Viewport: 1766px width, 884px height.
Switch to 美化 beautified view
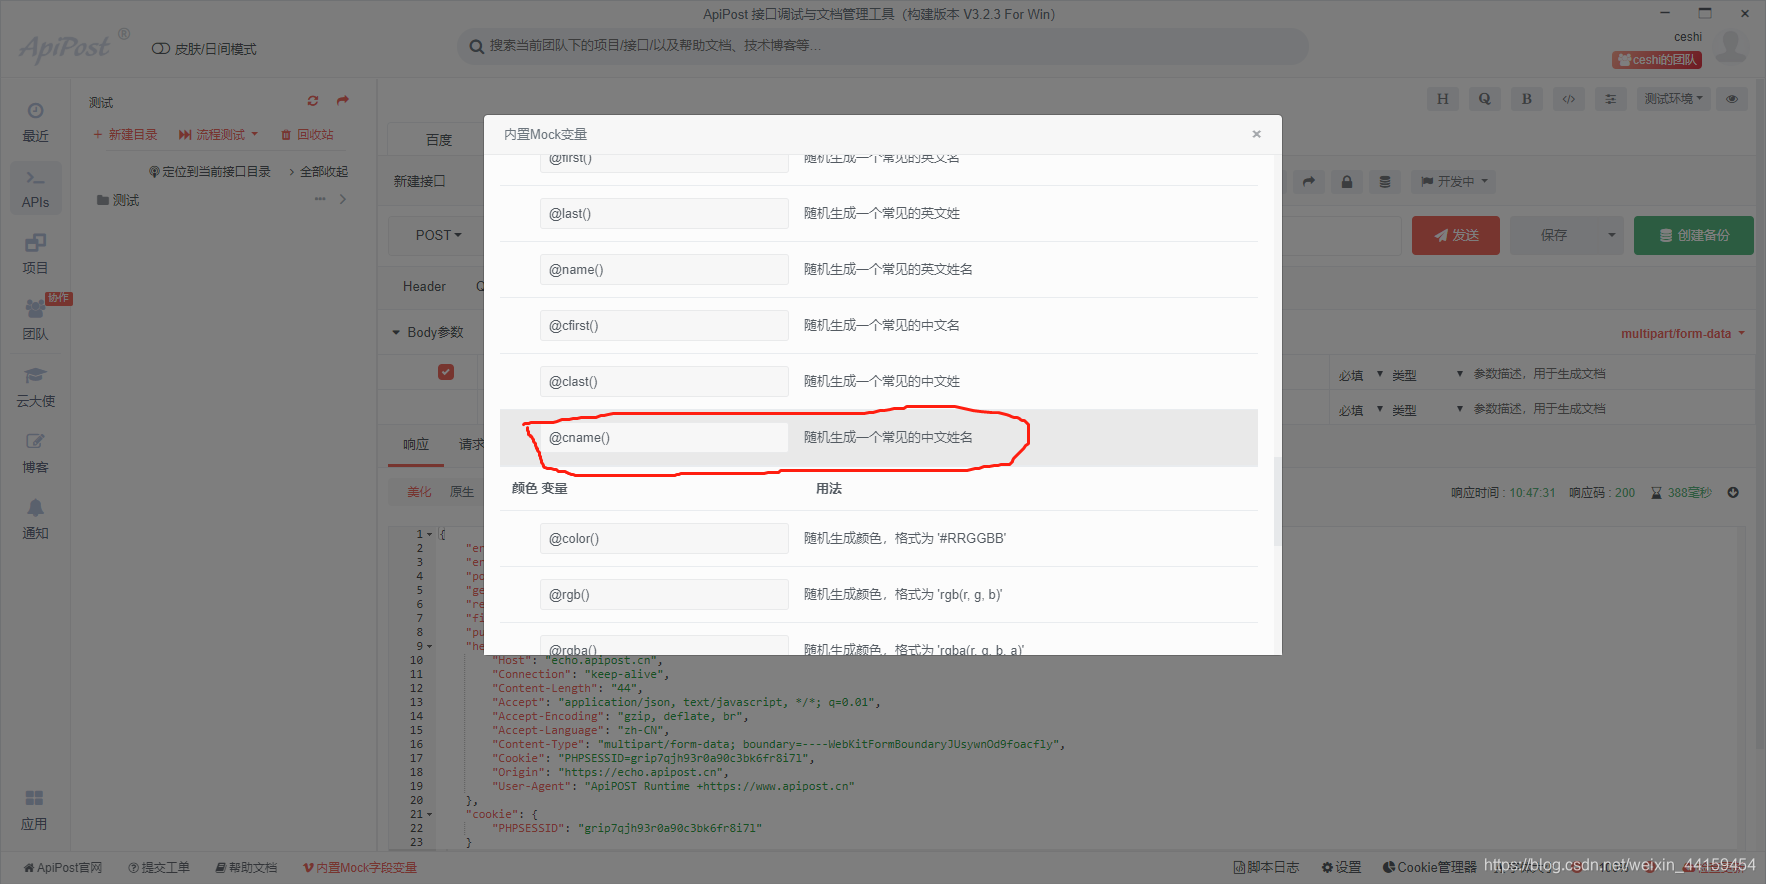click(x=419, y=492)
